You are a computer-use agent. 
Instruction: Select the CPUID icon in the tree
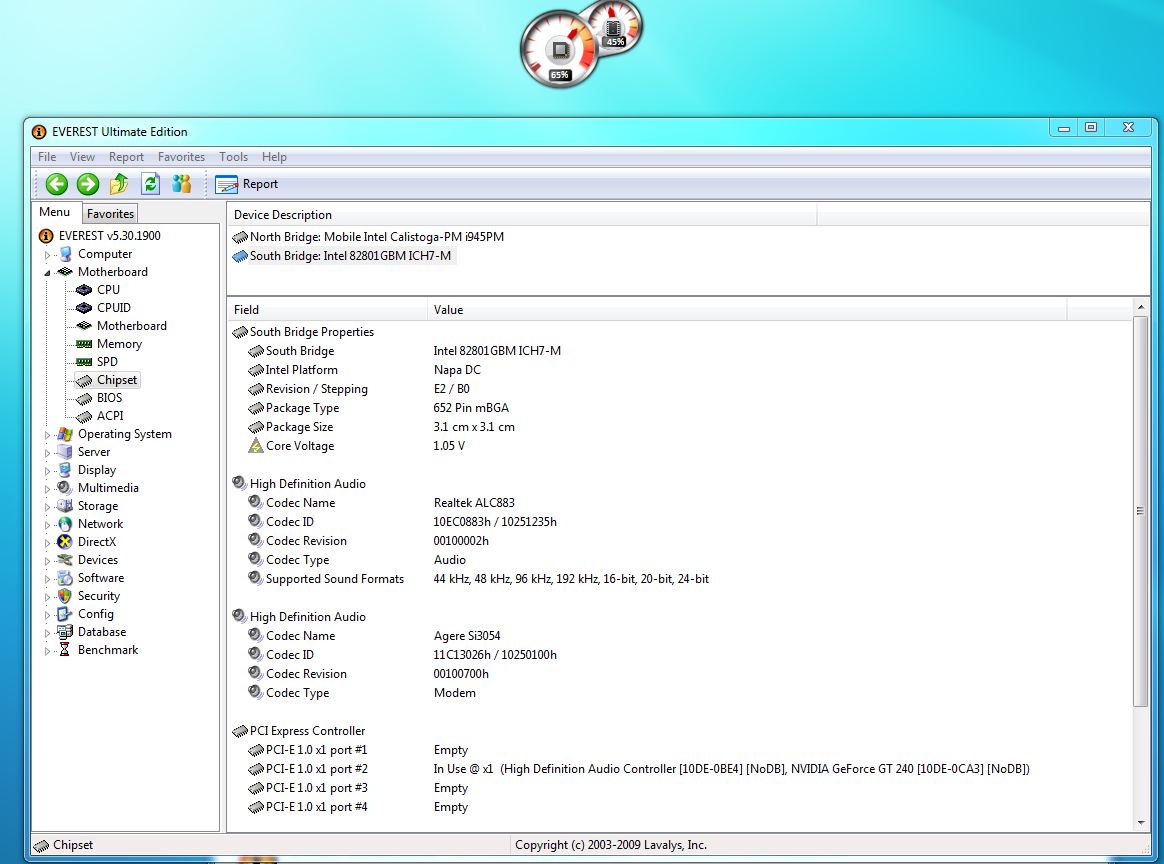84,307
